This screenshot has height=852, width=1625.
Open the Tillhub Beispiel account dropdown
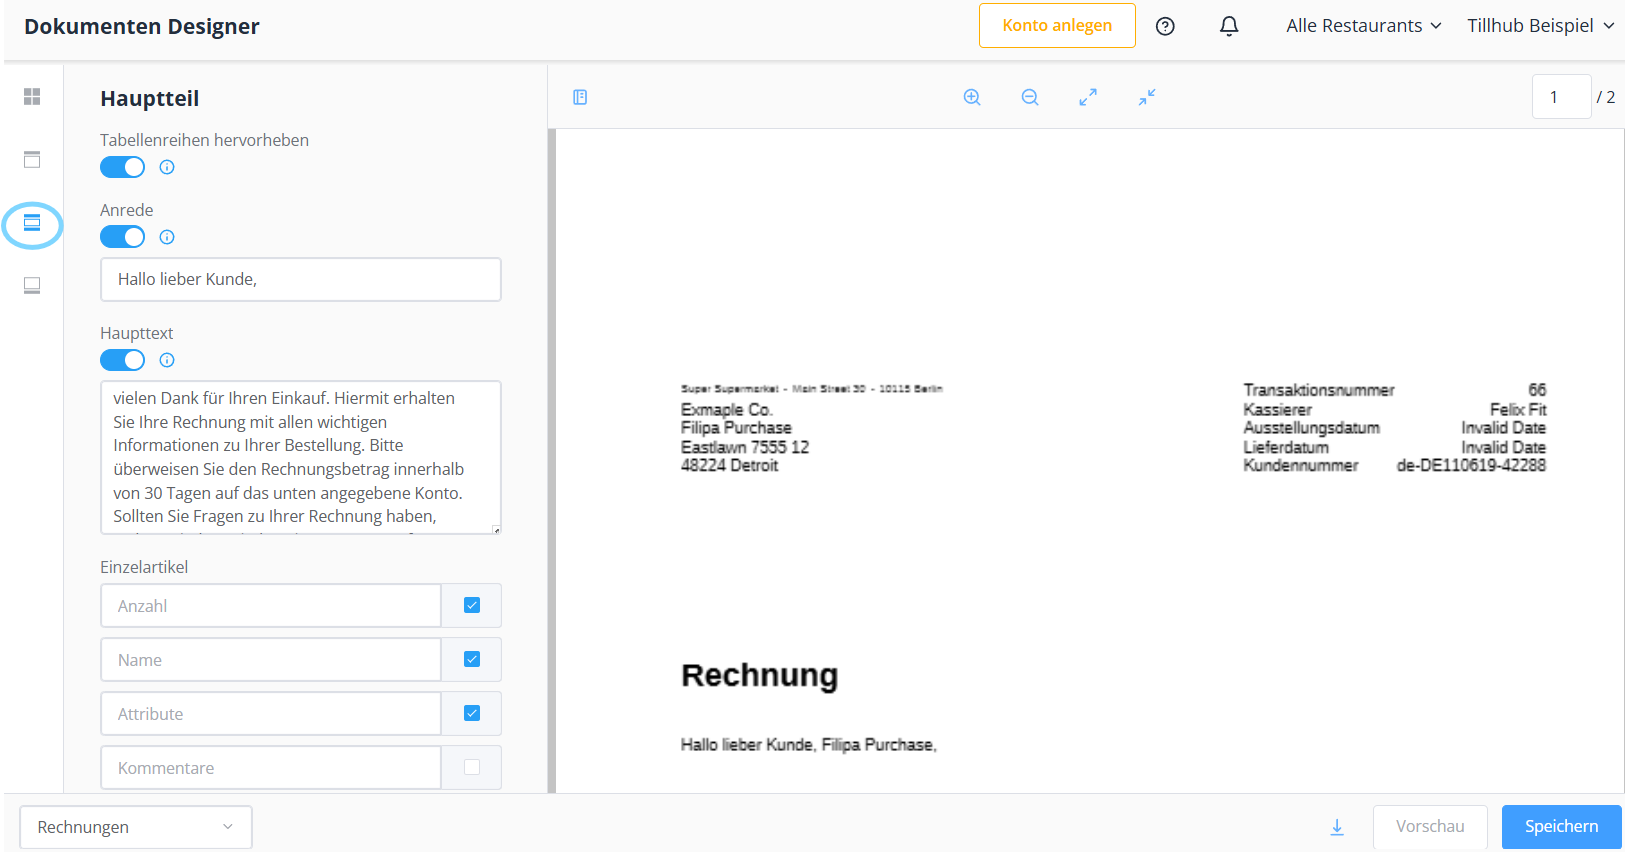[x=1541, y=26]
